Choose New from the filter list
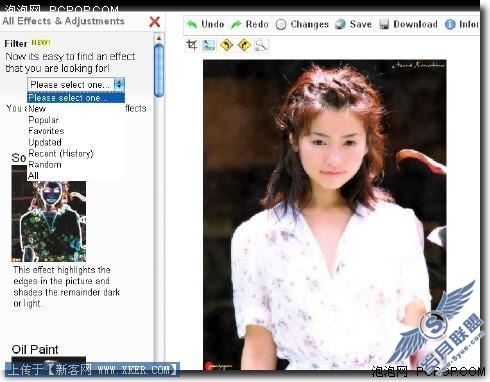 37,109
